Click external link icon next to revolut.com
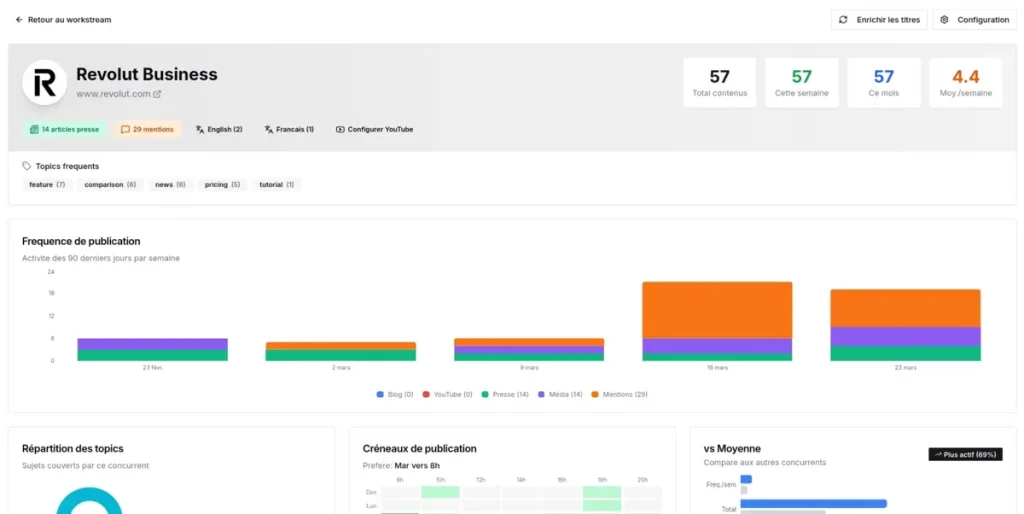 pos(157,94)
